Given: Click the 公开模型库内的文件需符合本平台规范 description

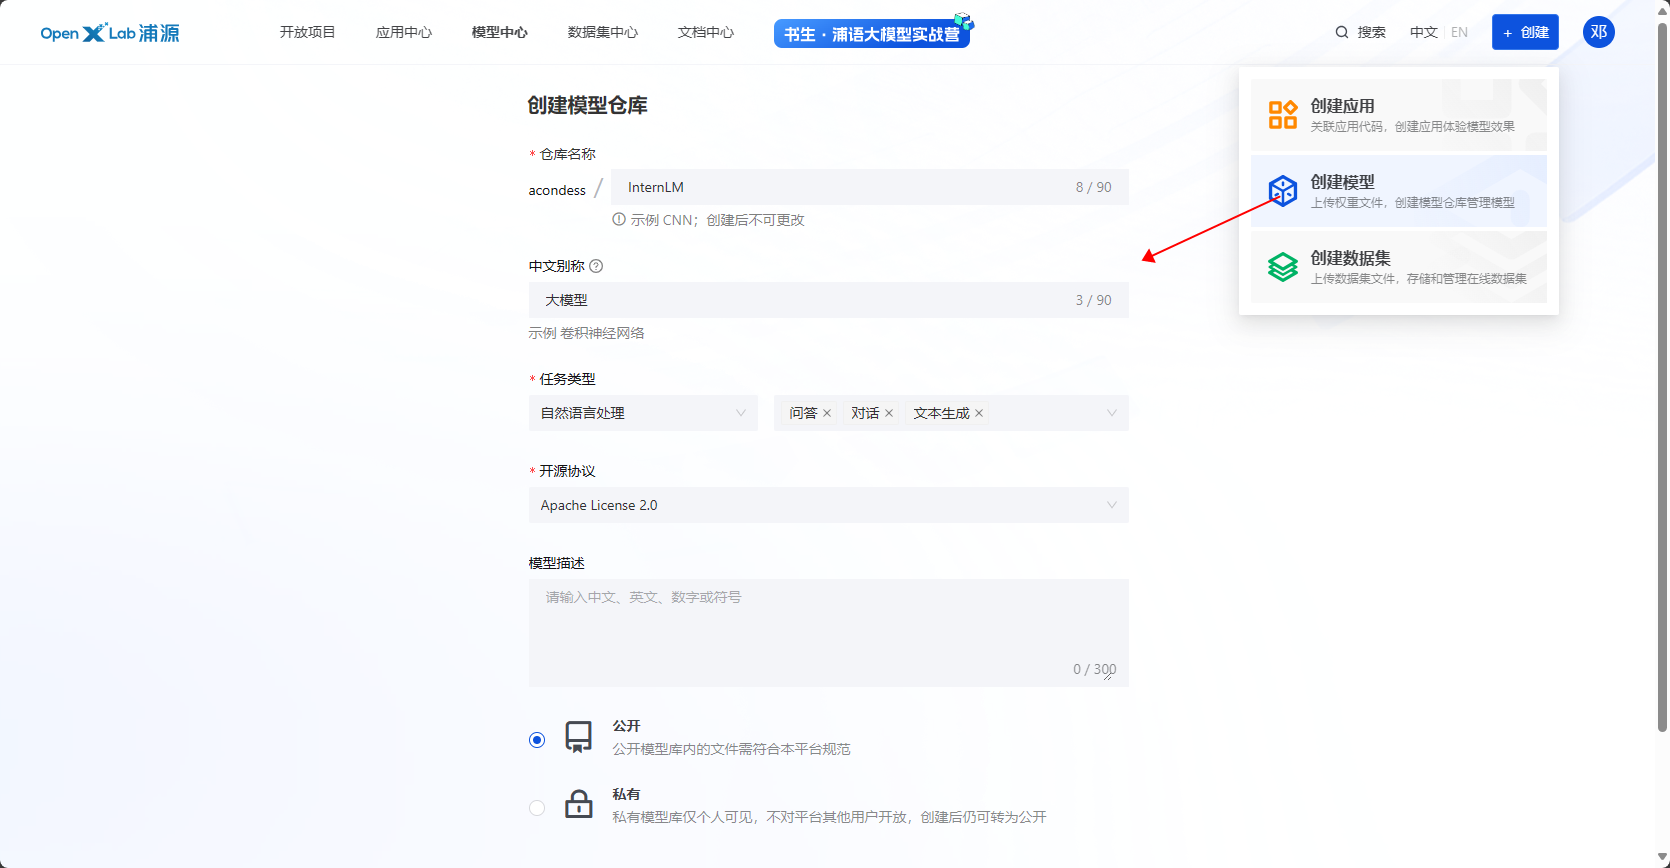Looking at the screenshot, I should tap(731, 749).
